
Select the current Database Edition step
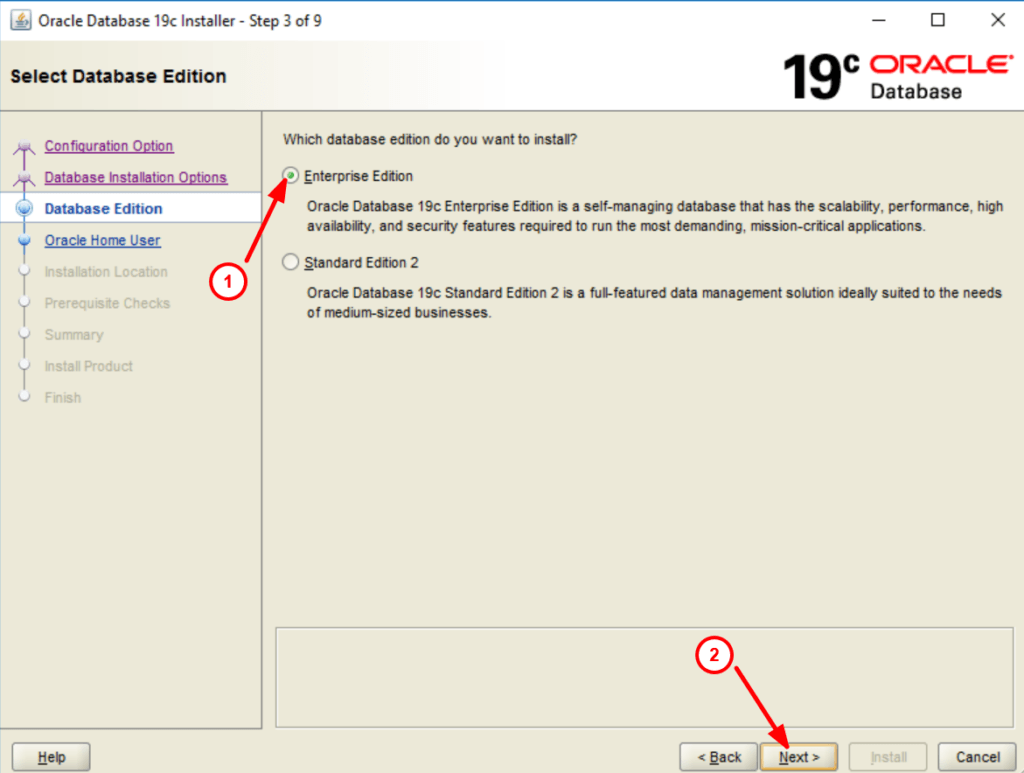104,208
